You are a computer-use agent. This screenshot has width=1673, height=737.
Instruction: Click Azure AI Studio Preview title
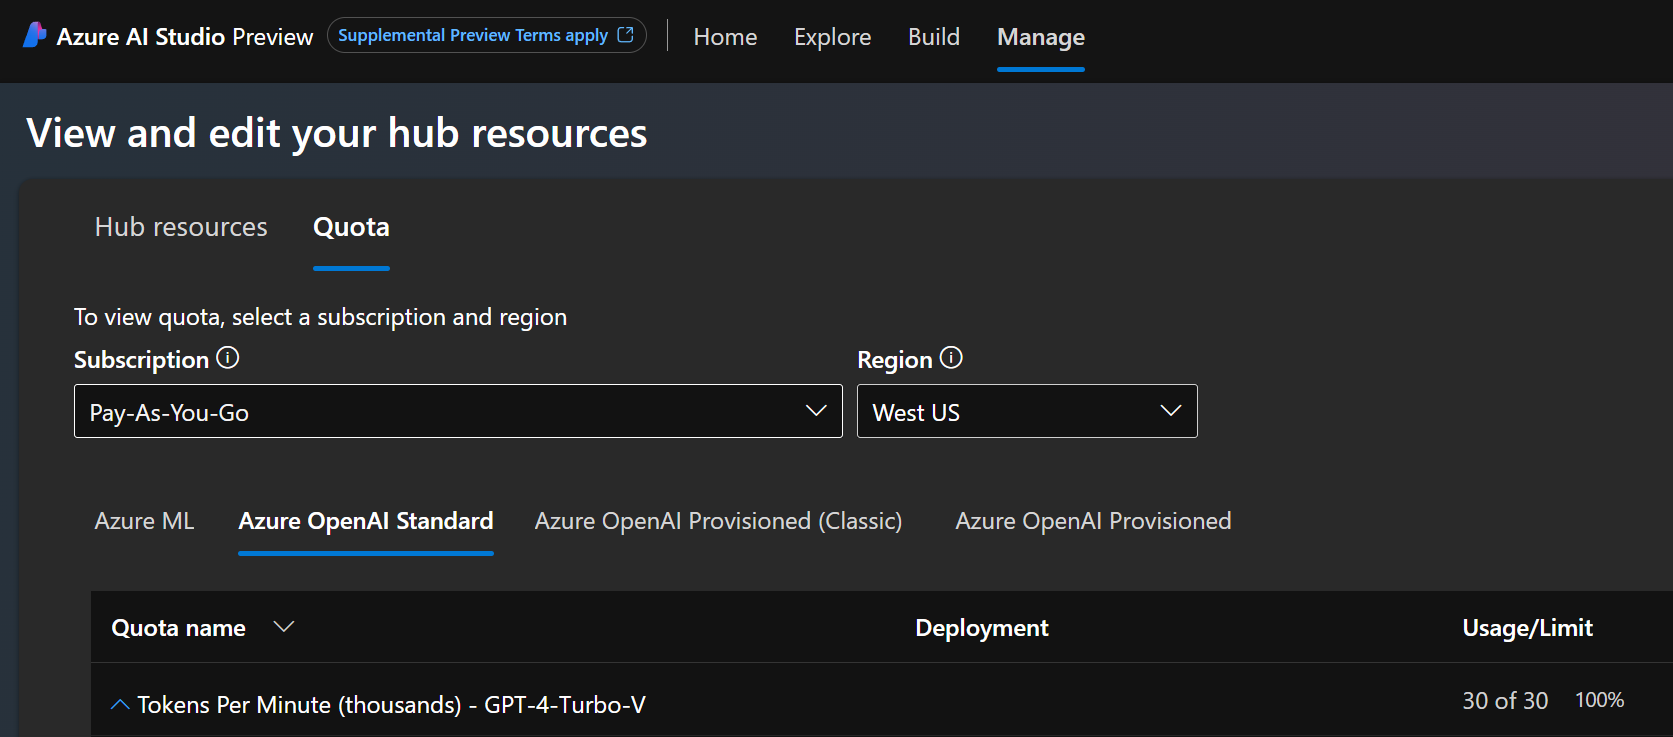pos(185,37)
